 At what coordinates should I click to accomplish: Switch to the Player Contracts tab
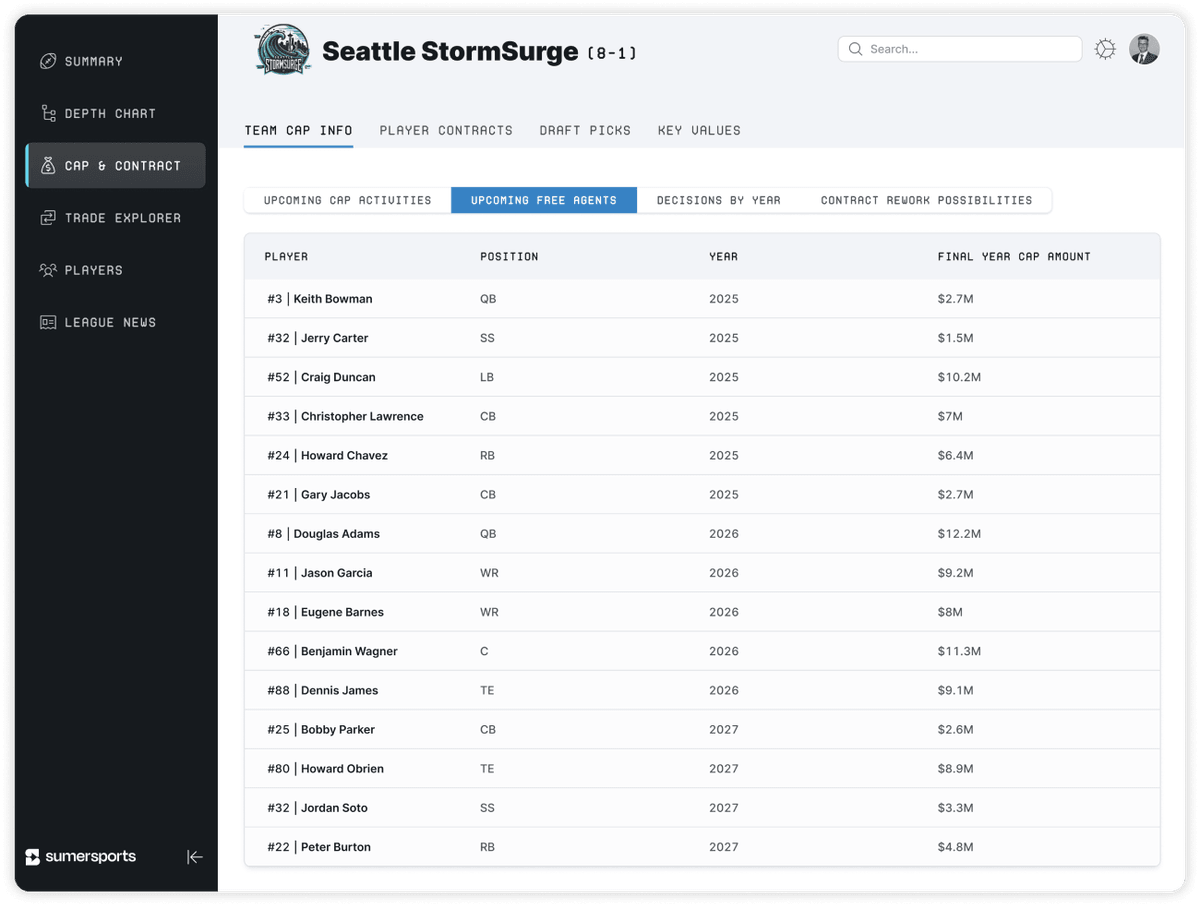(x=446, y=130)
